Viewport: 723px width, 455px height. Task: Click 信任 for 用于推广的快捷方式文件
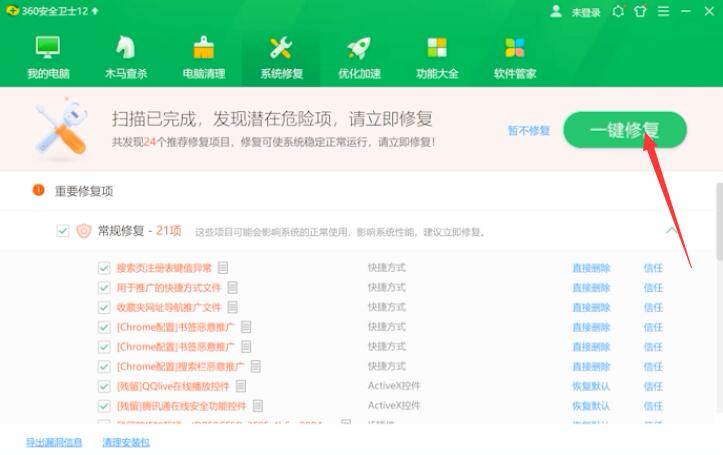(653, 288)
